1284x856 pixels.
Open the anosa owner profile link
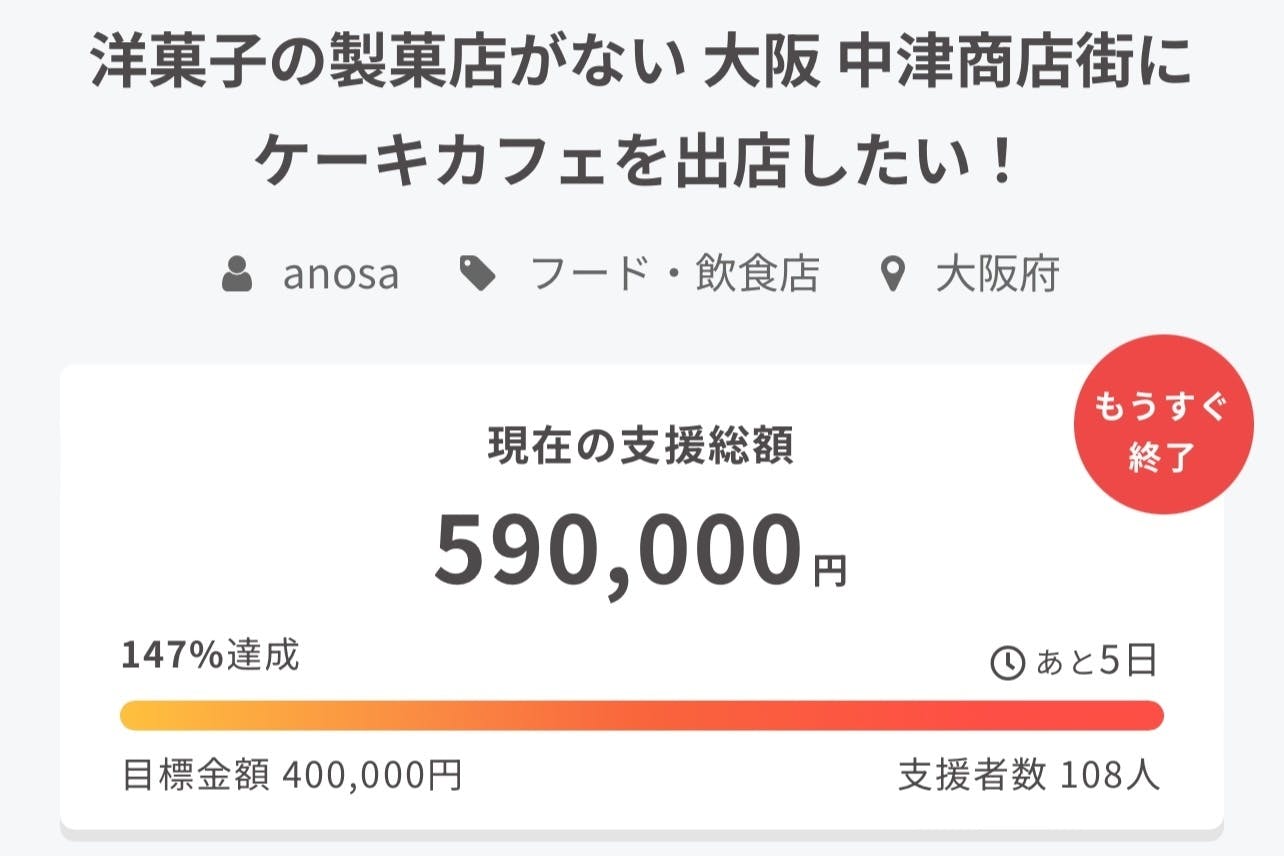(x=340, y=274)
